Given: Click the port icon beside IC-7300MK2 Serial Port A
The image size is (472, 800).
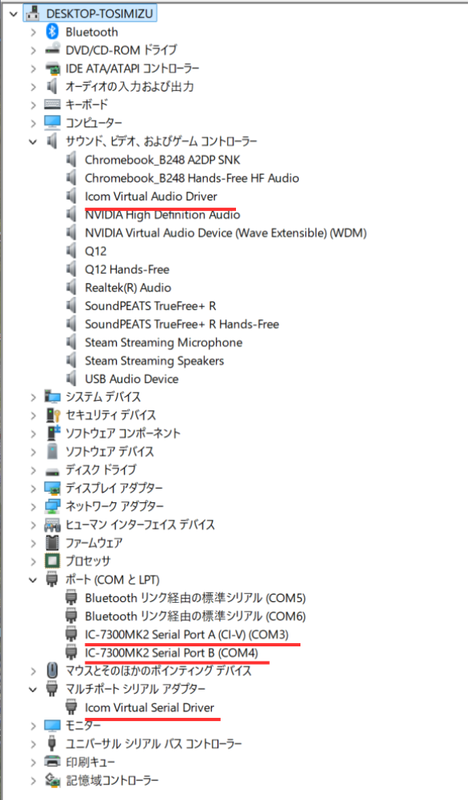Looking at the screenshot, I should coord(71,635).
